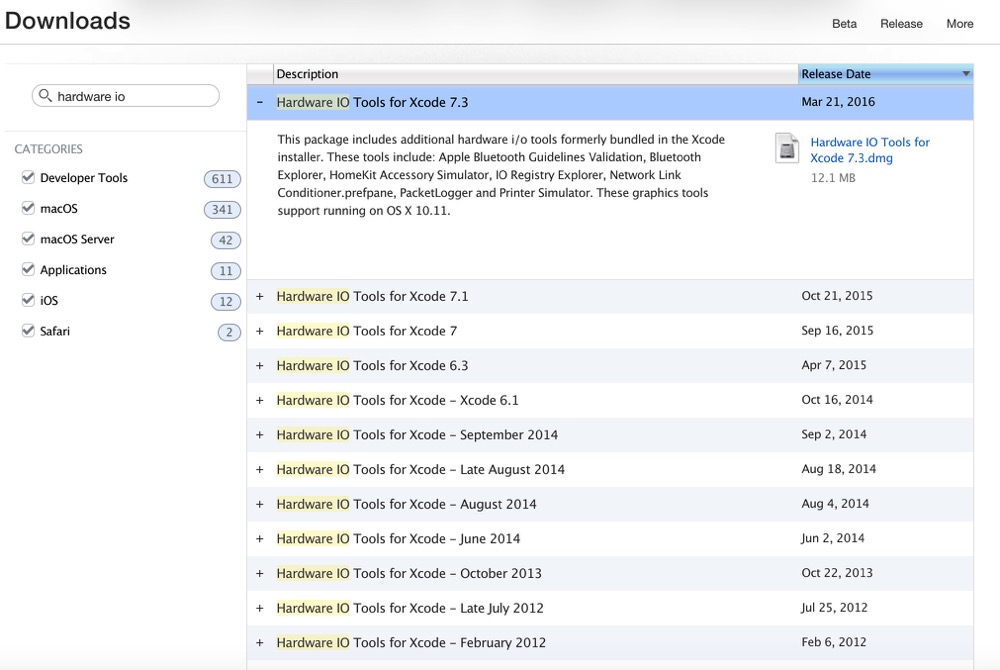
Task: Click the 'Jul 25, 2012' release date
Action: (834, 608)
